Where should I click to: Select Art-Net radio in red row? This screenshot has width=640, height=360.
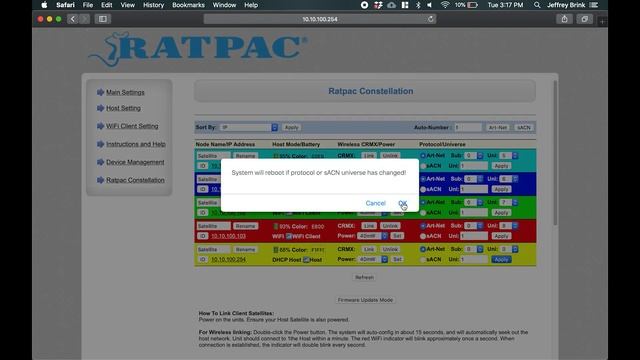click(x=423, y=226)
